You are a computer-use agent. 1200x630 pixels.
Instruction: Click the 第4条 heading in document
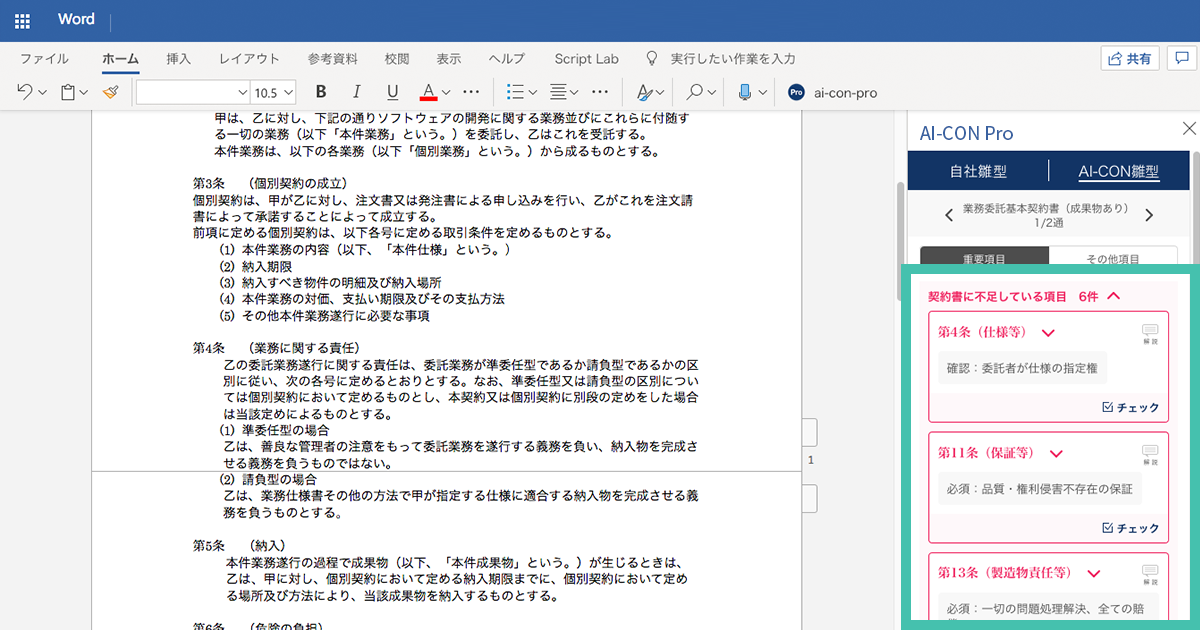pyautogui.click(x=276, y=348)
